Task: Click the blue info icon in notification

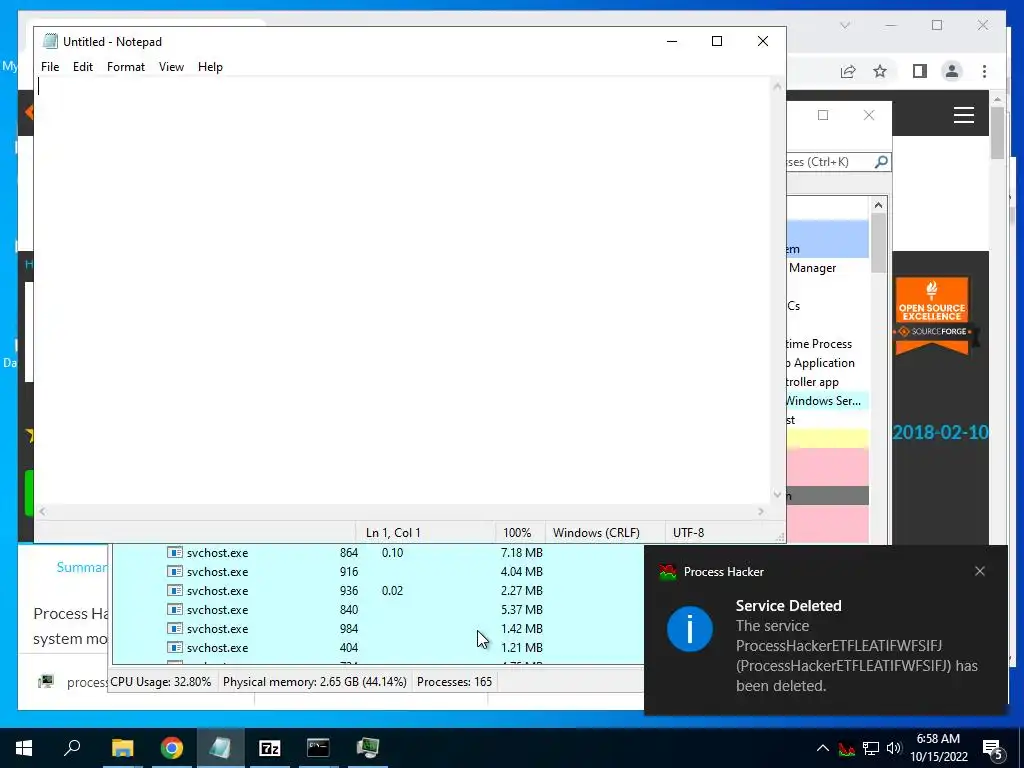Action: (x=690, y=629)
